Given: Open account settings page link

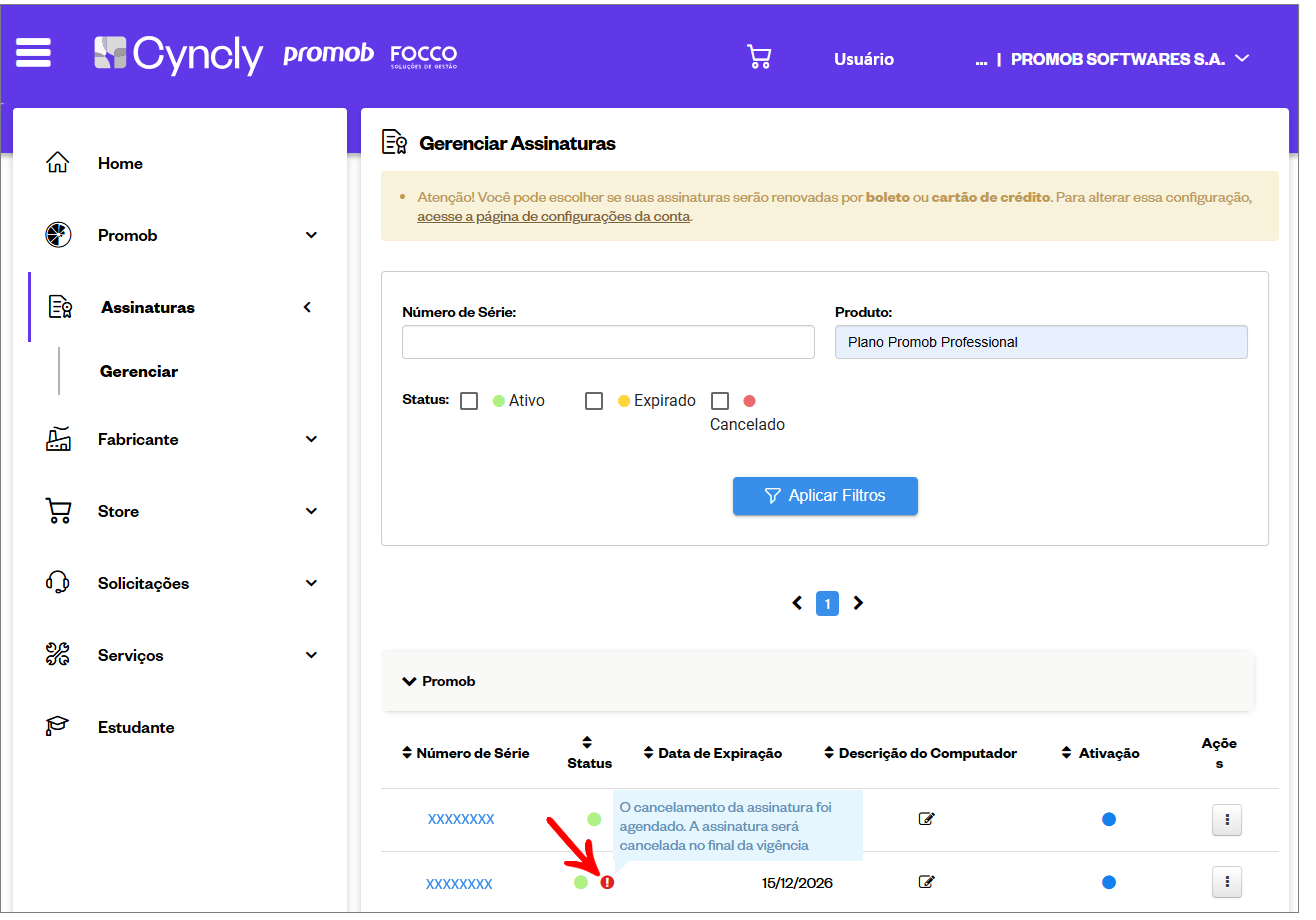Looking at the screenshot, I should 554,216.
